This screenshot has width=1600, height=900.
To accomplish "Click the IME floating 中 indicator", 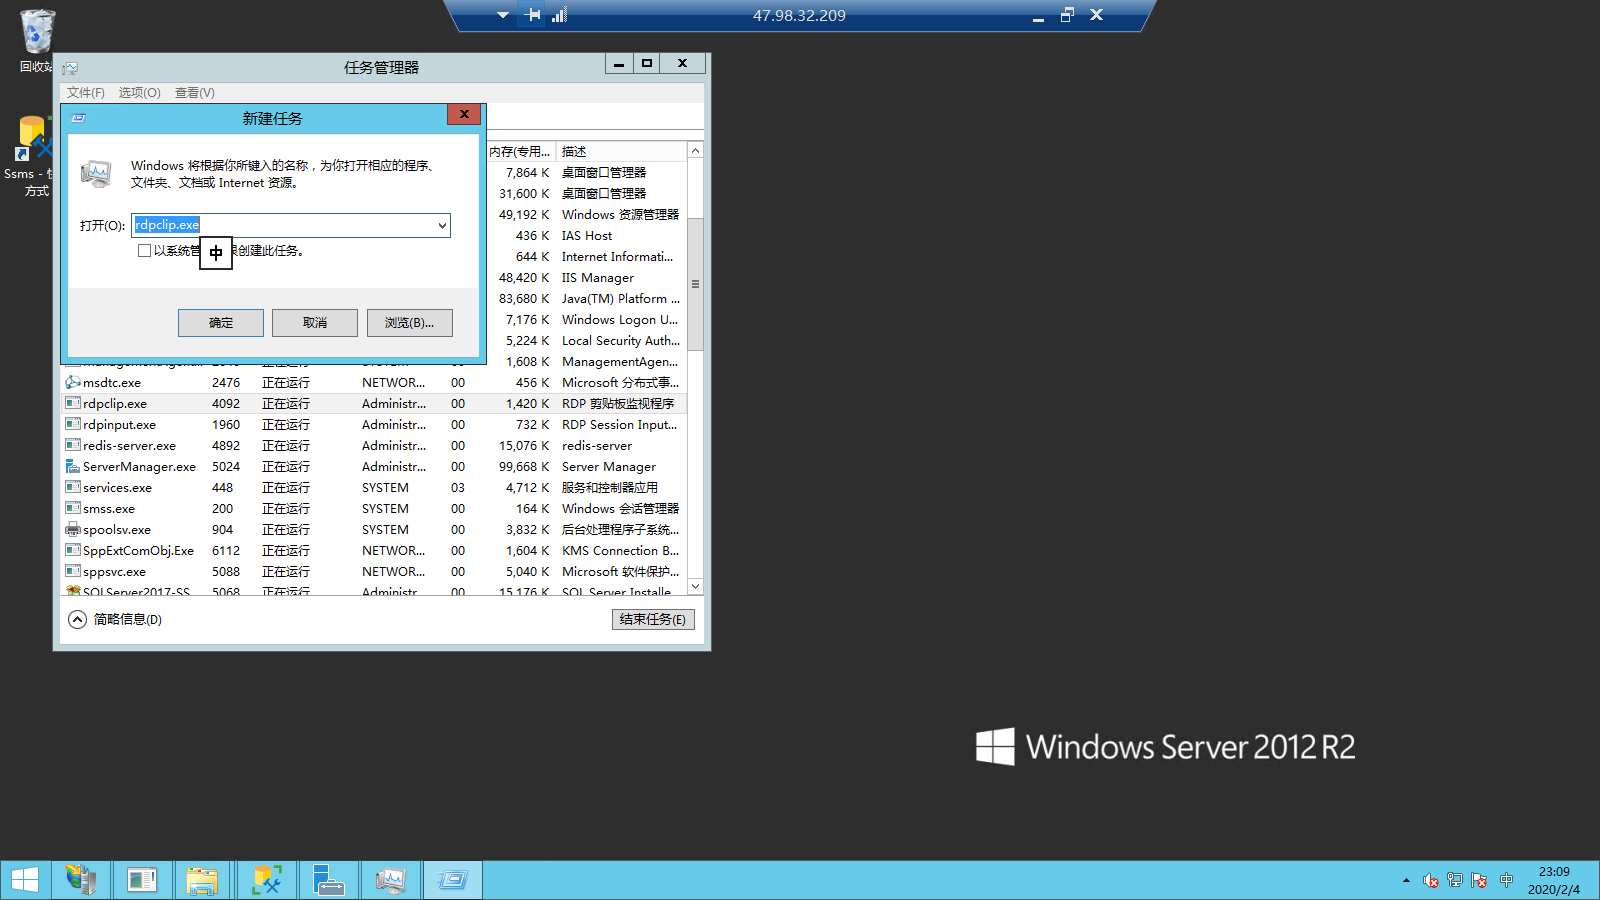I will [x=216, y=253].
